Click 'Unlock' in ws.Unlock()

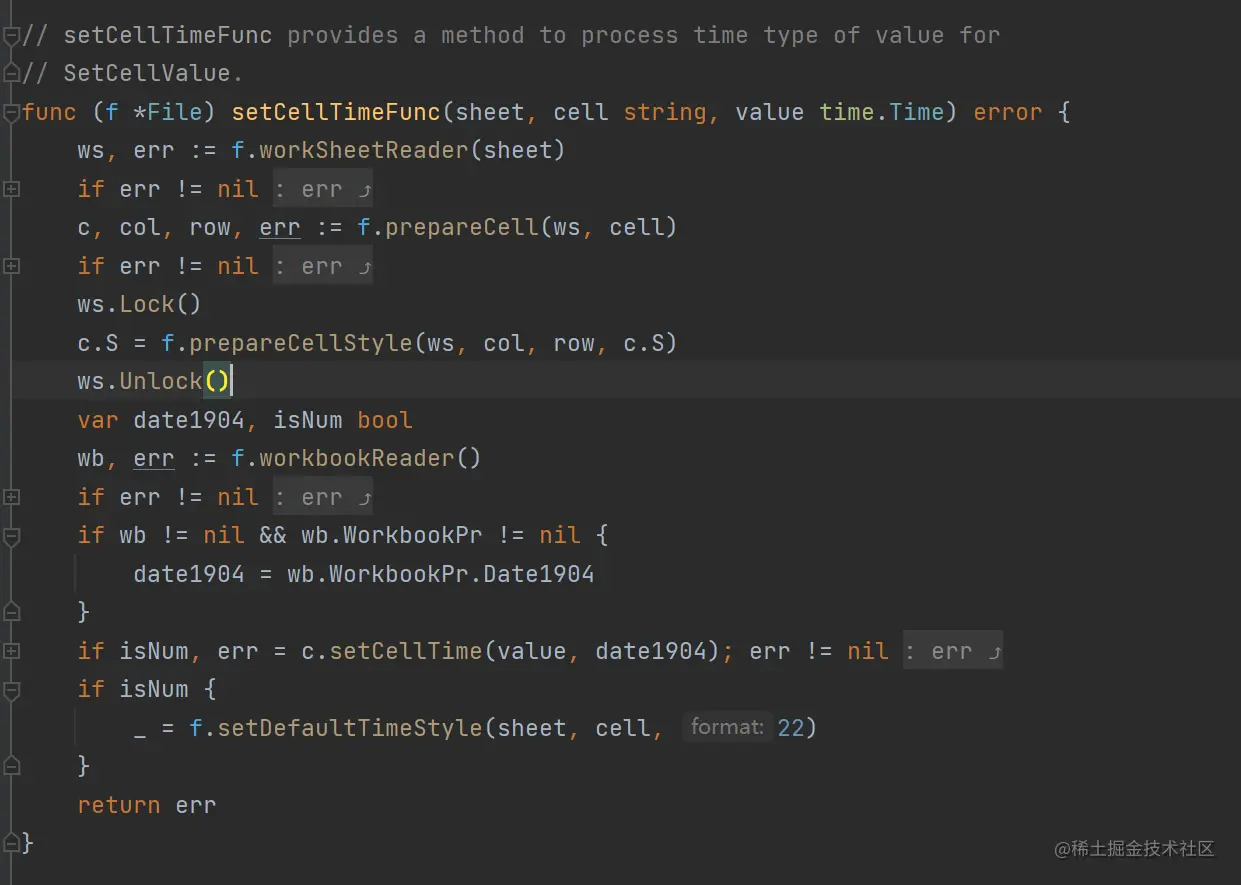click(x=161, y=381)
